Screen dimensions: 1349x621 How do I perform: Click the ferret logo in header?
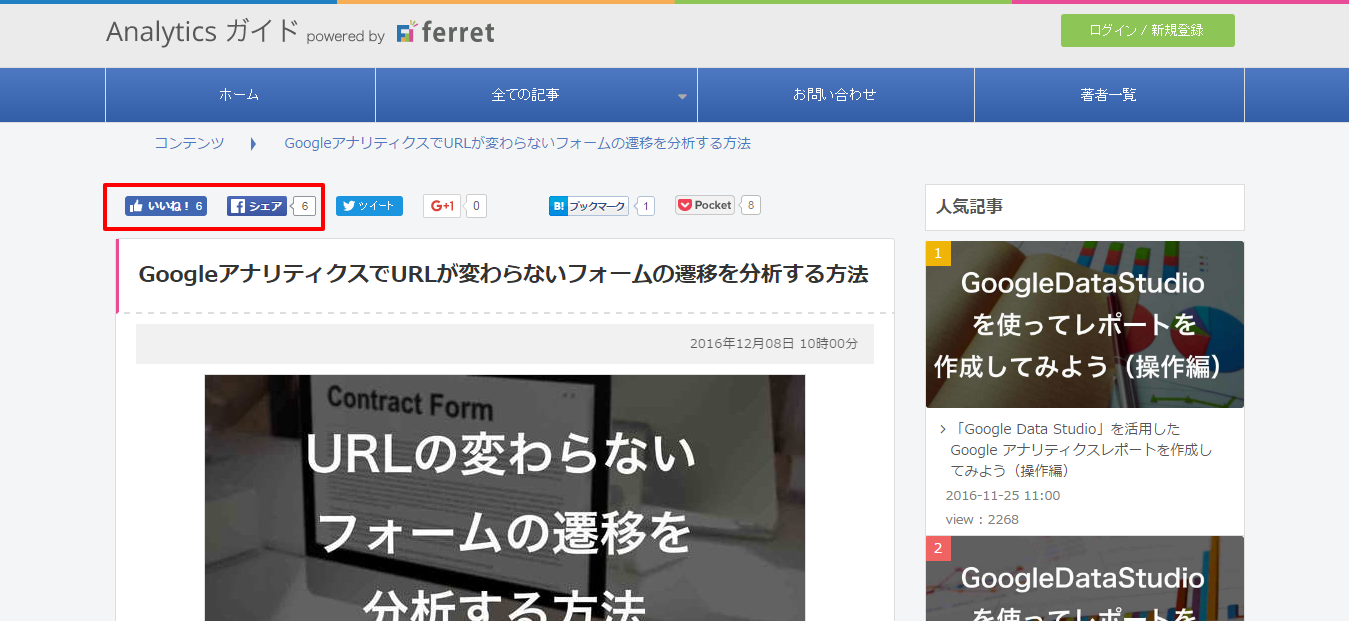pyautogui.click(x=445, y=33)
